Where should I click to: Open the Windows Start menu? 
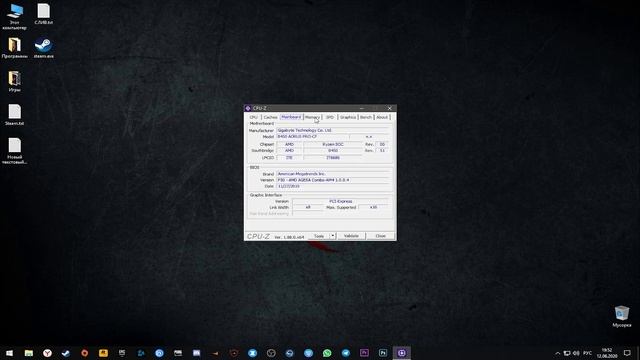pos(9,353)
